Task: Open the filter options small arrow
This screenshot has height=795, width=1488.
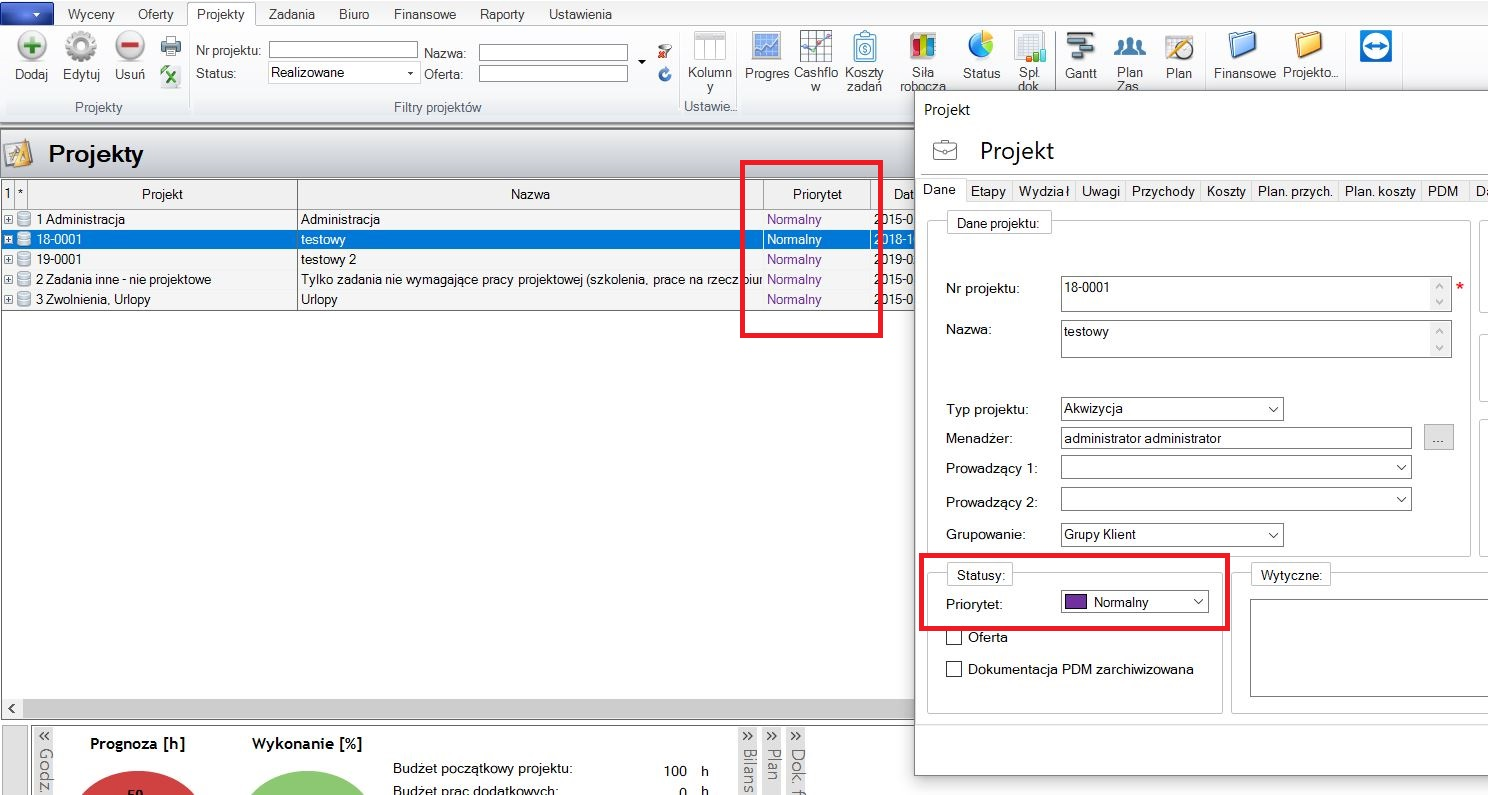Action: click(641, 62)
